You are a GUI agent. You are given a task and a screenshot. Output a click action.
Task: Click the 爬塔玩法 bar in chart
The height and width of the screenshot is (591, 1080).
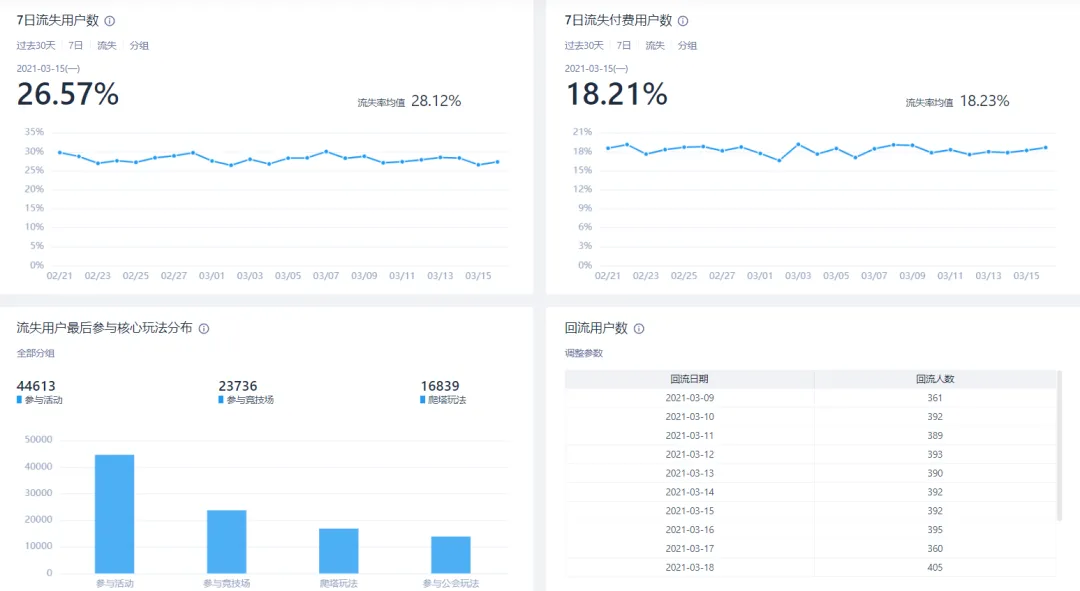tap(339, 550)
